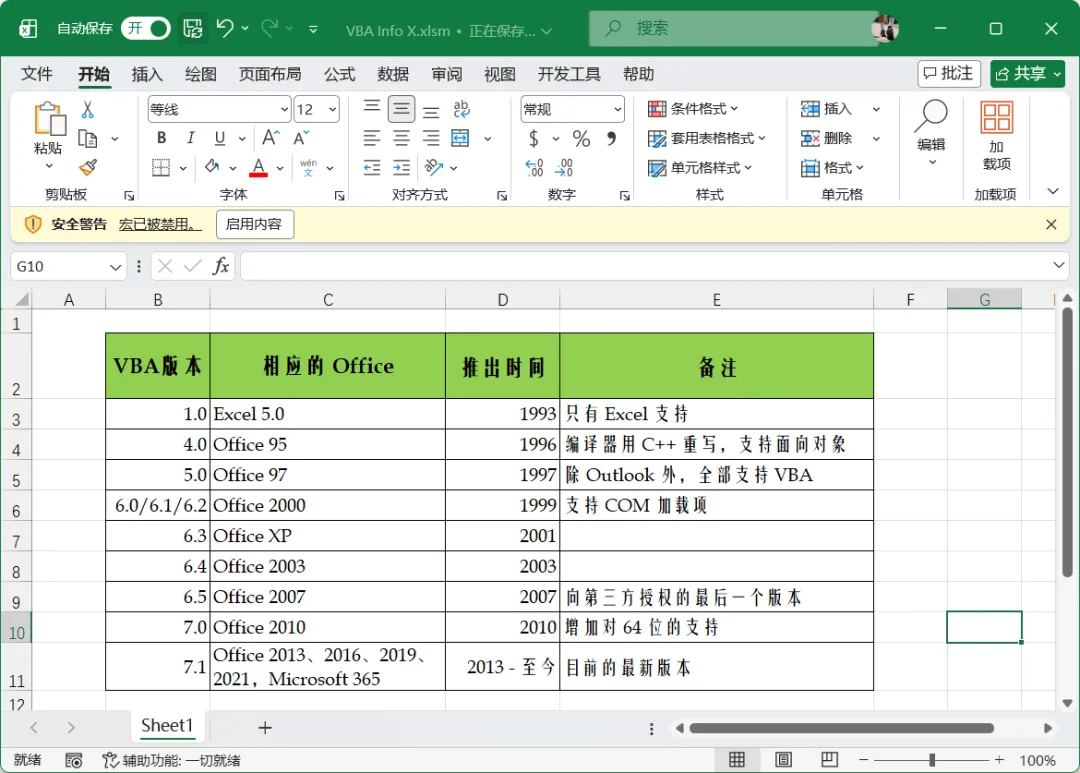This screenshot has width=1080, height=773.
Task: Increase indent in cell
Action: pyautogui.click(x=402, y=167)
